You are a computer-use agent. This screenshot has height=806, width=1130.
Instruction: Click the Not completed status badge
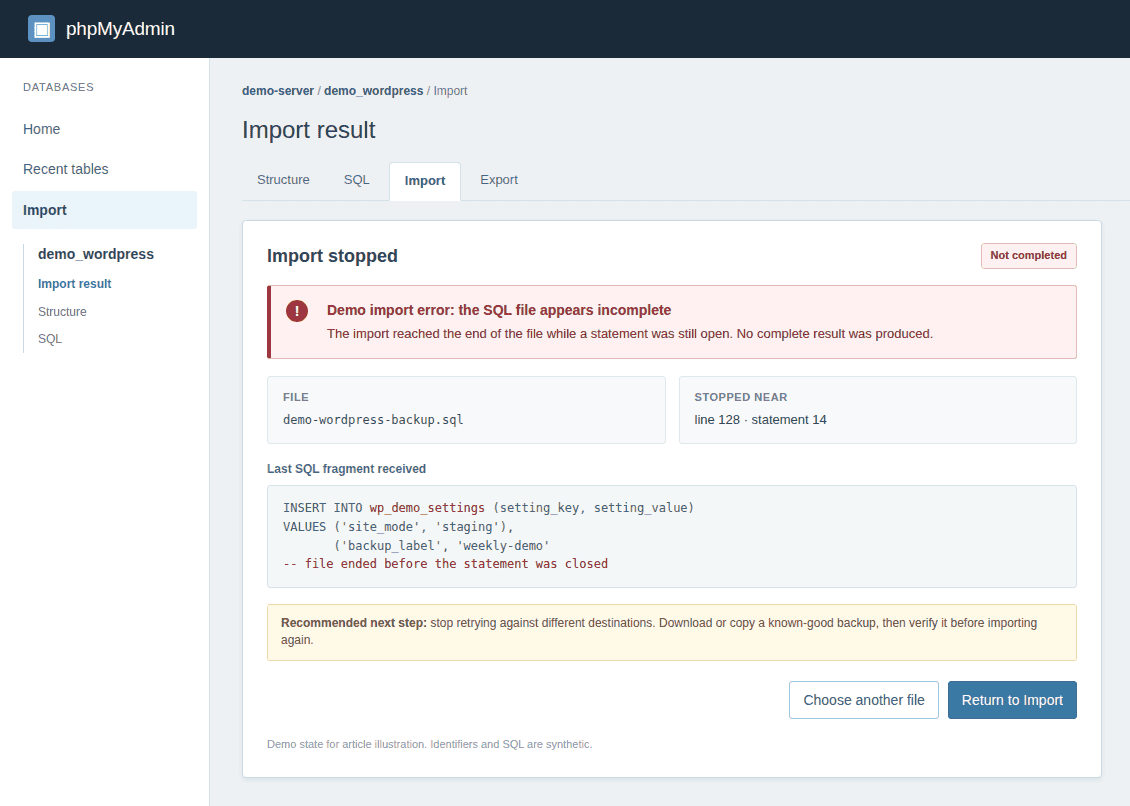(1028, 256)
